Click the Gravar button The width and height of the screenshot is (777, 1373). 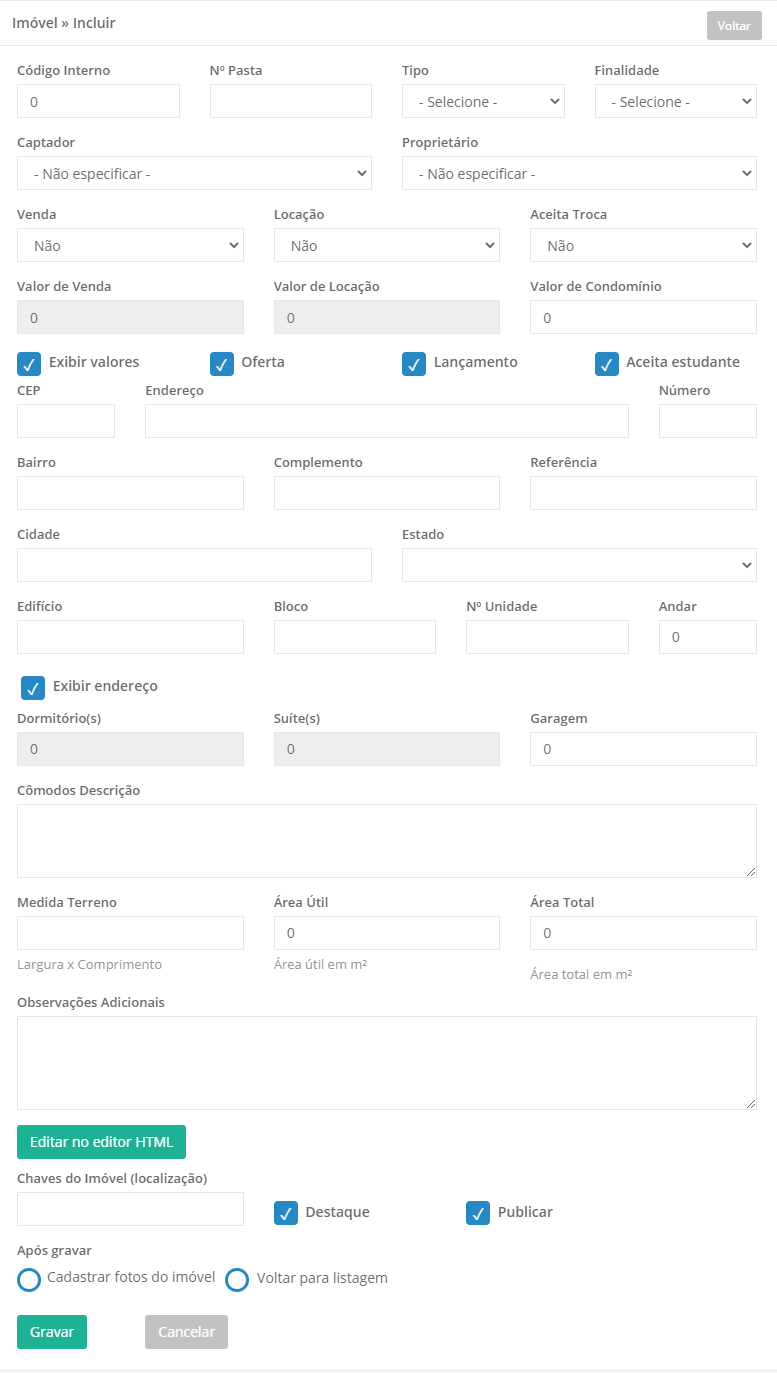(x=52, y=1332)
